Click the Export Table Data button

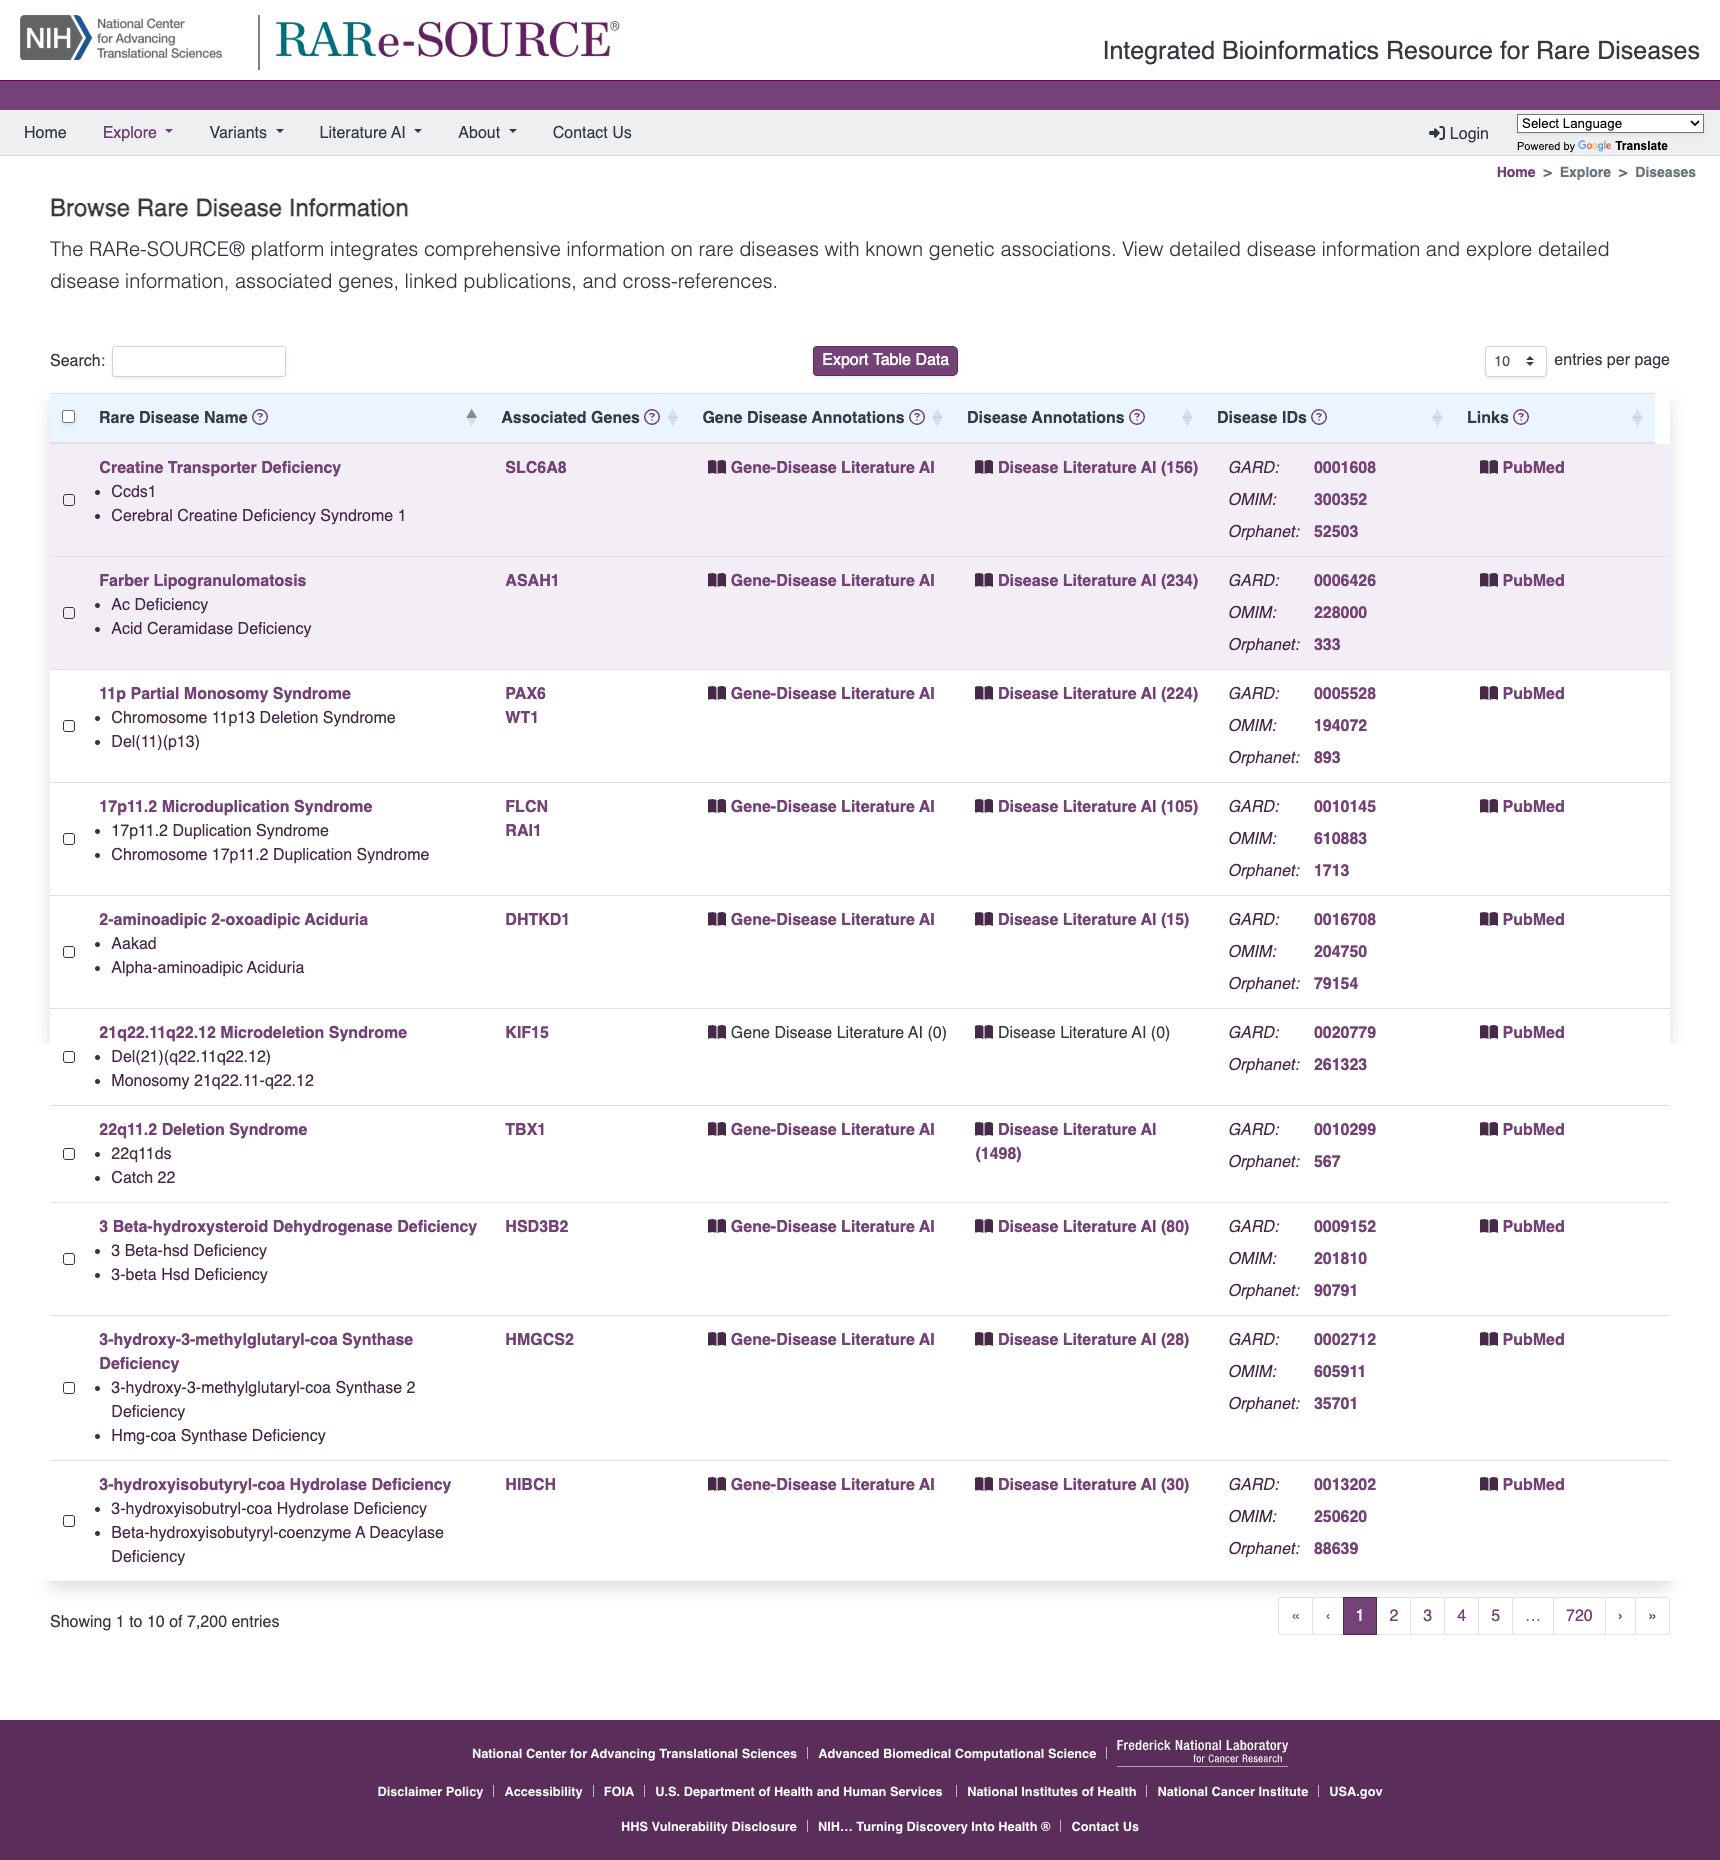pyautogui.click(x=884, y=360)
